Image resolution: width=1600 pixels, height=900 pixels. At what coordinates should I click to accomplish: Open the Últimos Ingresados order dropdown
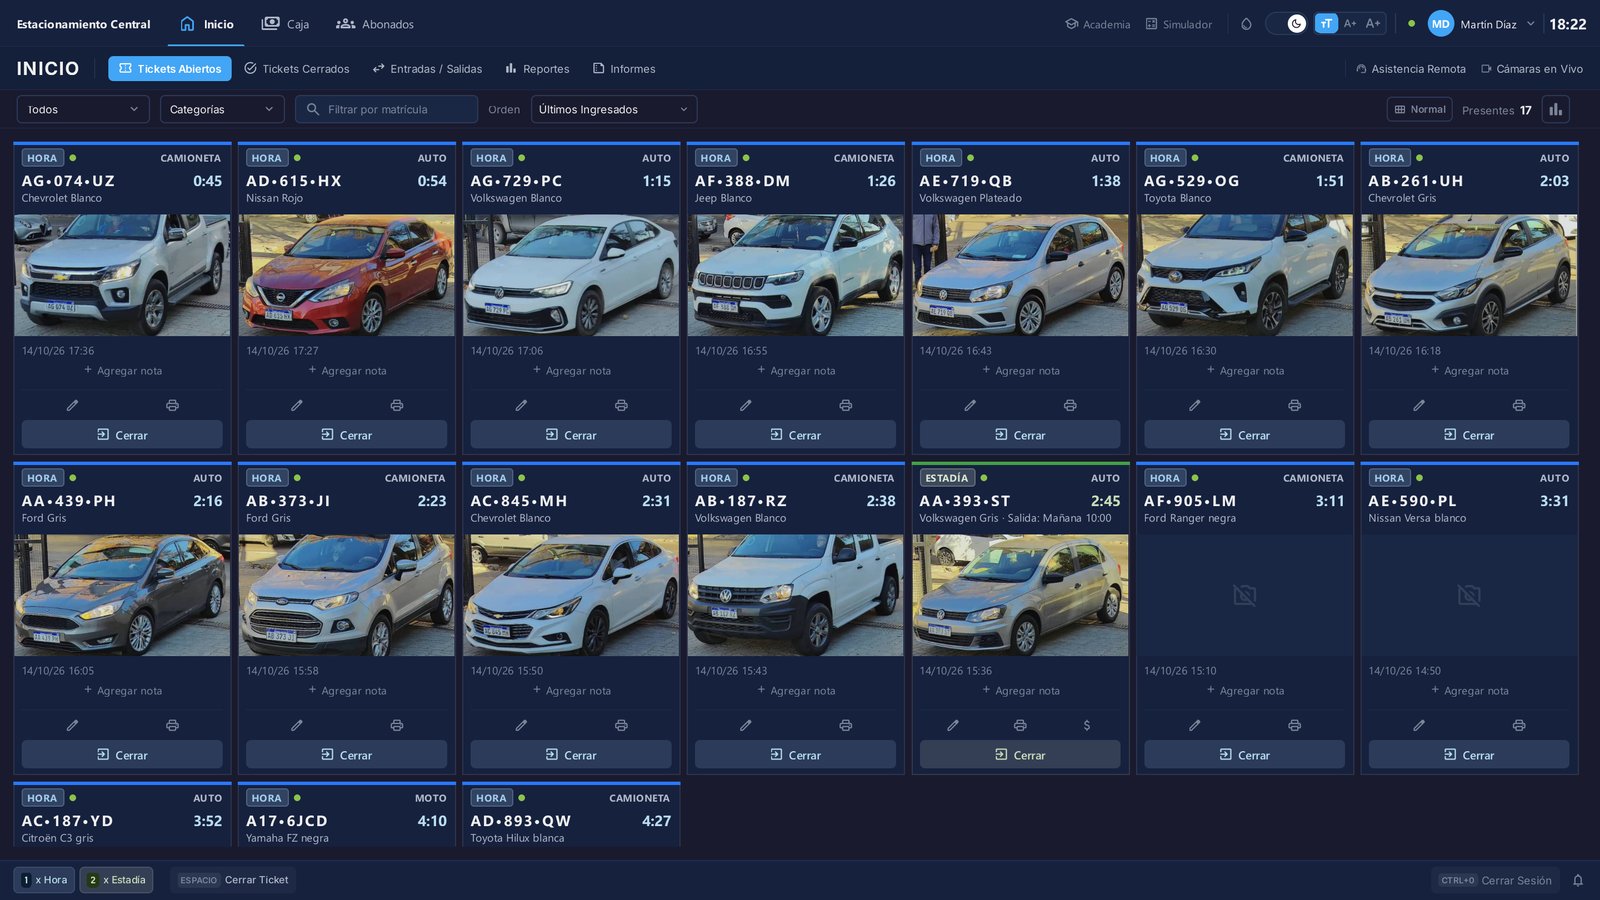(614, 109)
